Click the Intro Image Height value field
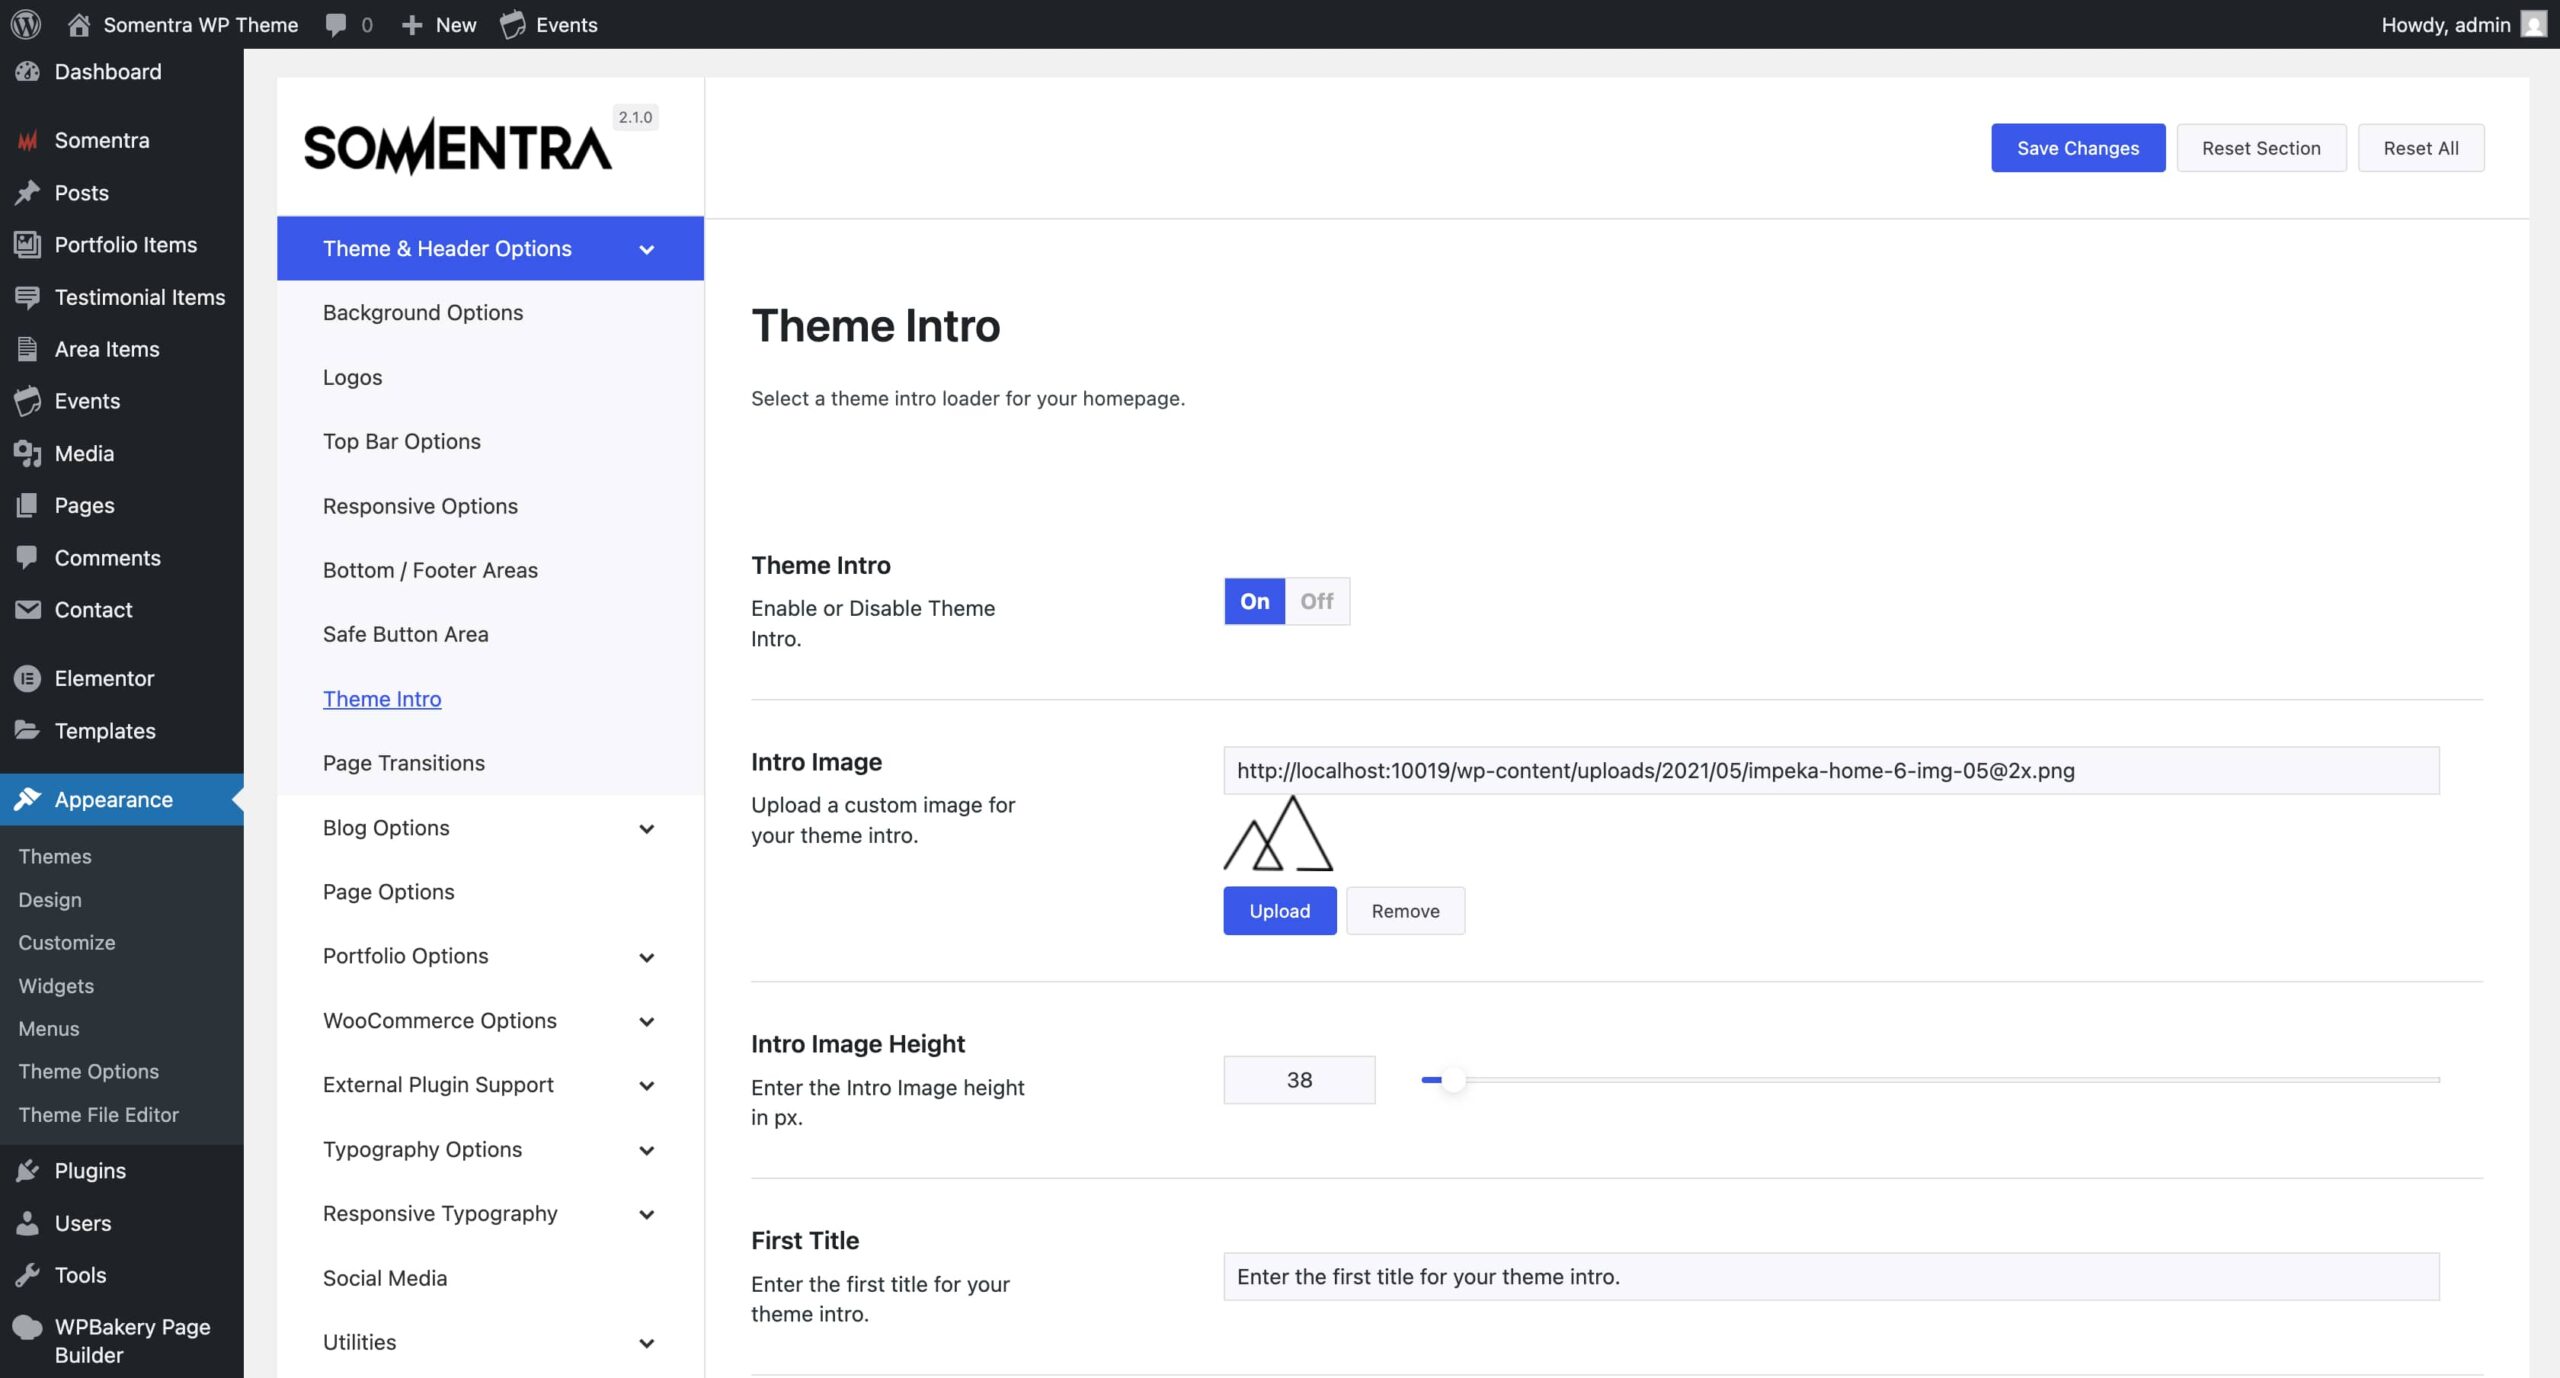 click(x=1299, y=1080)
